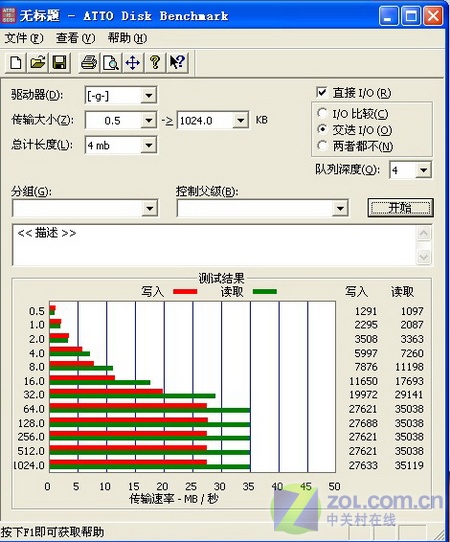
Task: Maximize the ATTO Disk Benchmark window
Action: point(411,16)
